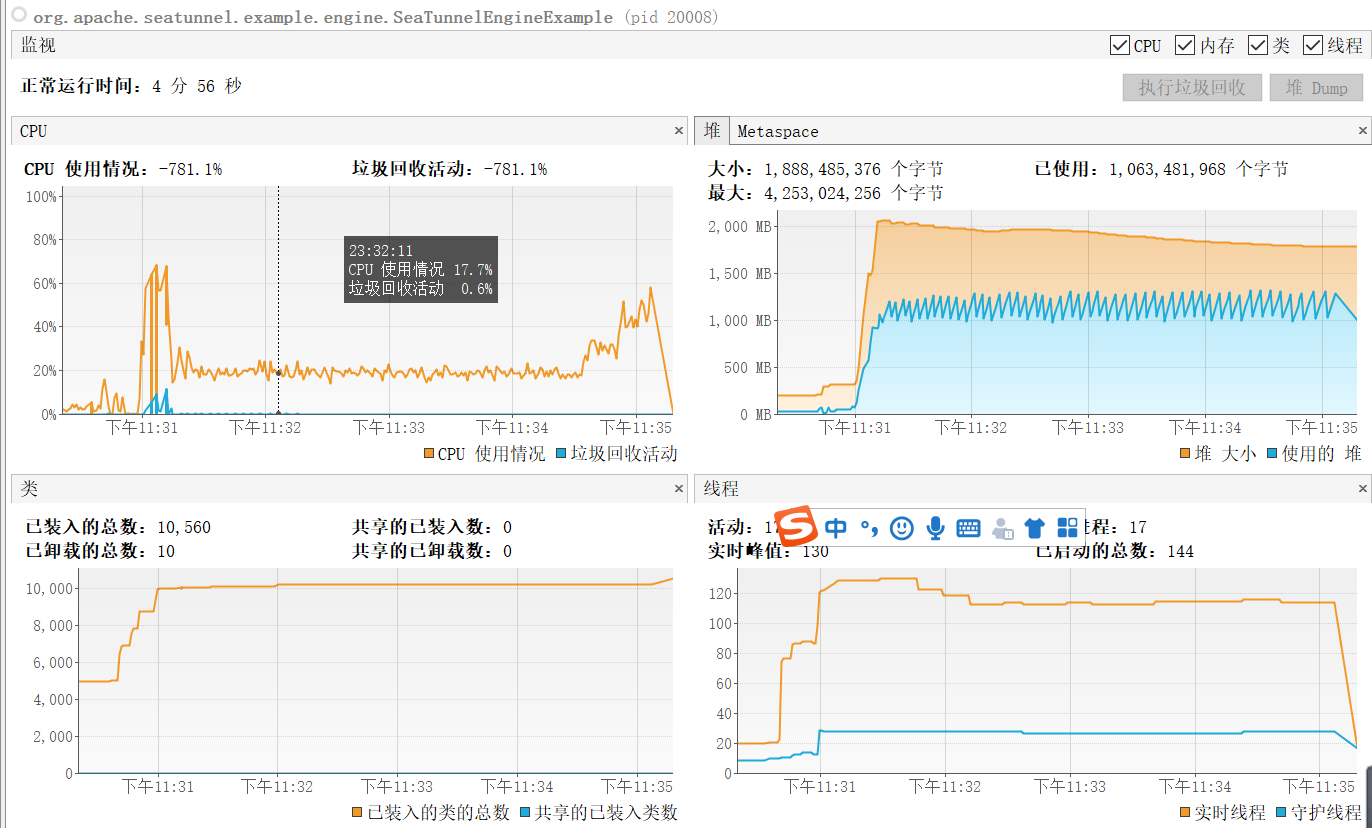1372x828 pixels.
Task: Click the 正常运行时间 4 分 56 秒 text
Action: 131,86
